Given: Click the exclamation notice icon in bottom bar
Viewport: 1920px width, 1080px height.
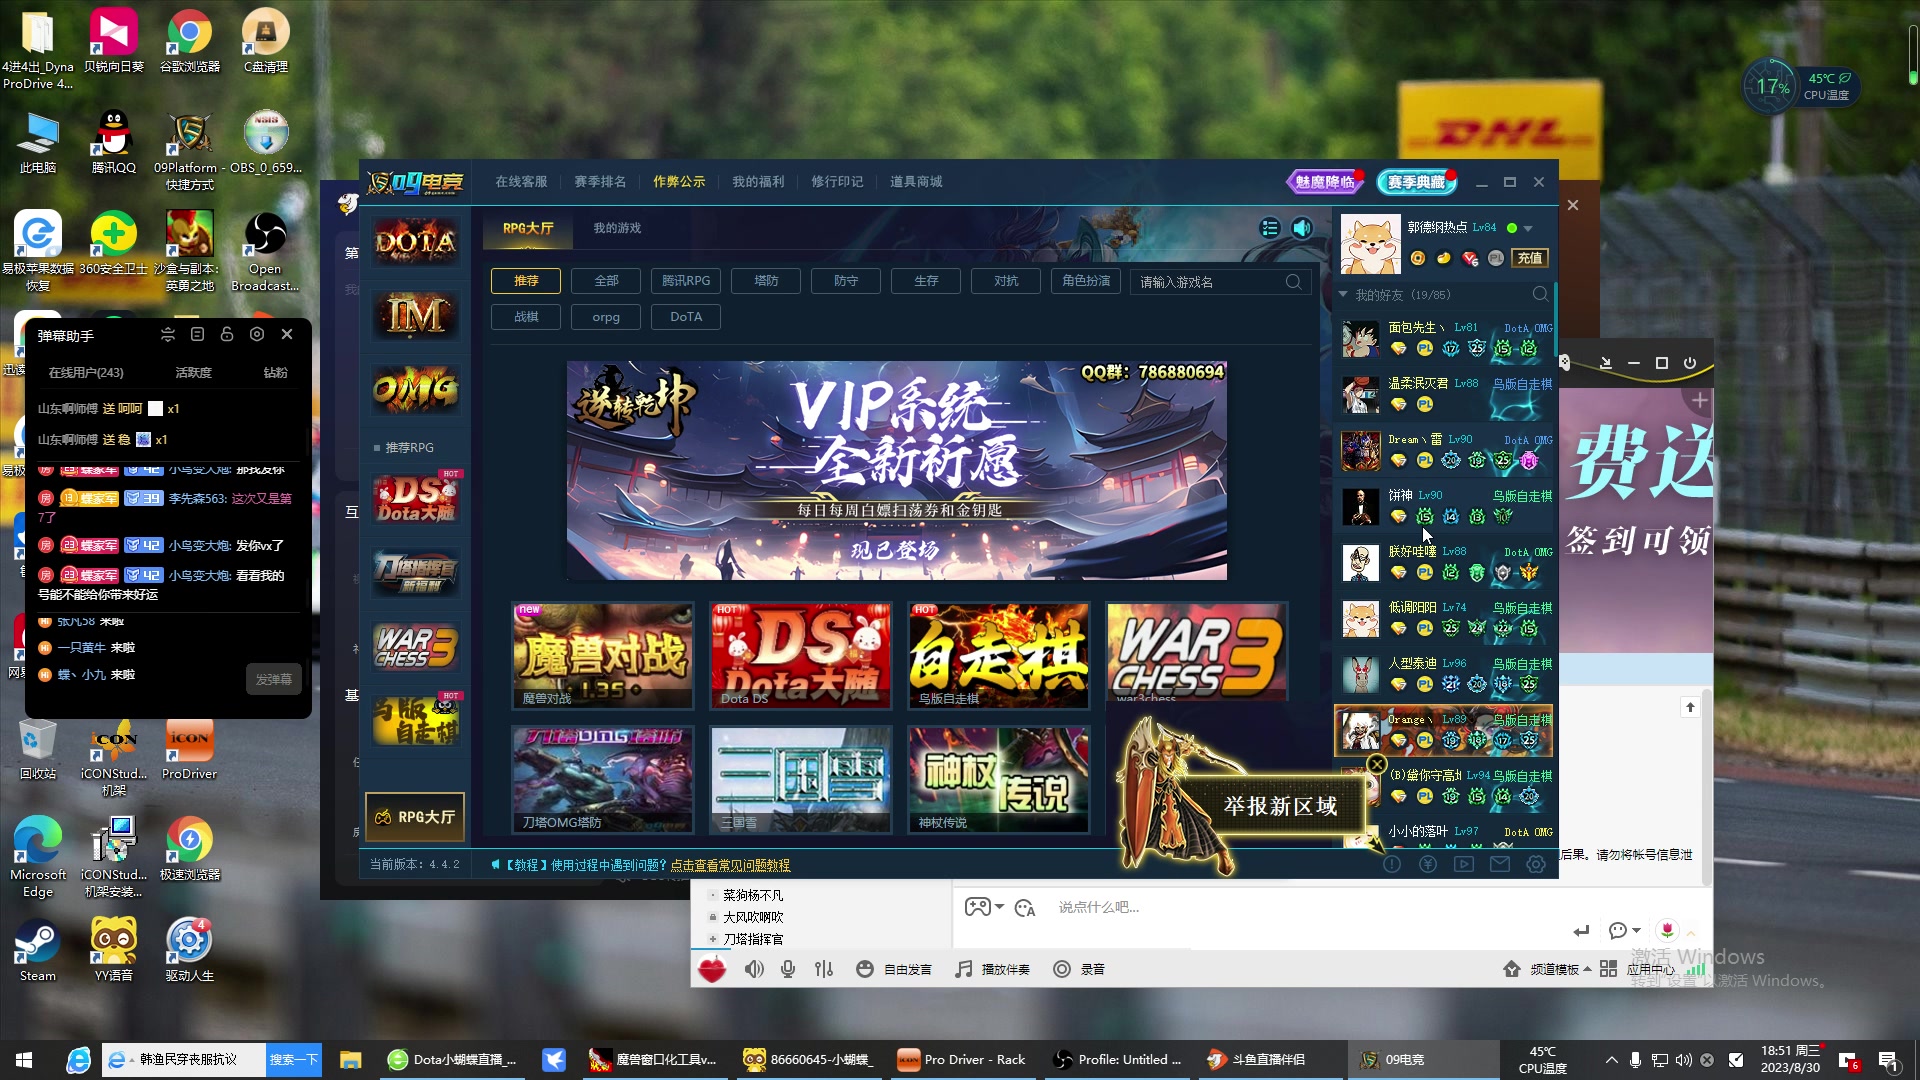Looking at the screenshot, I should (1392, 864).
